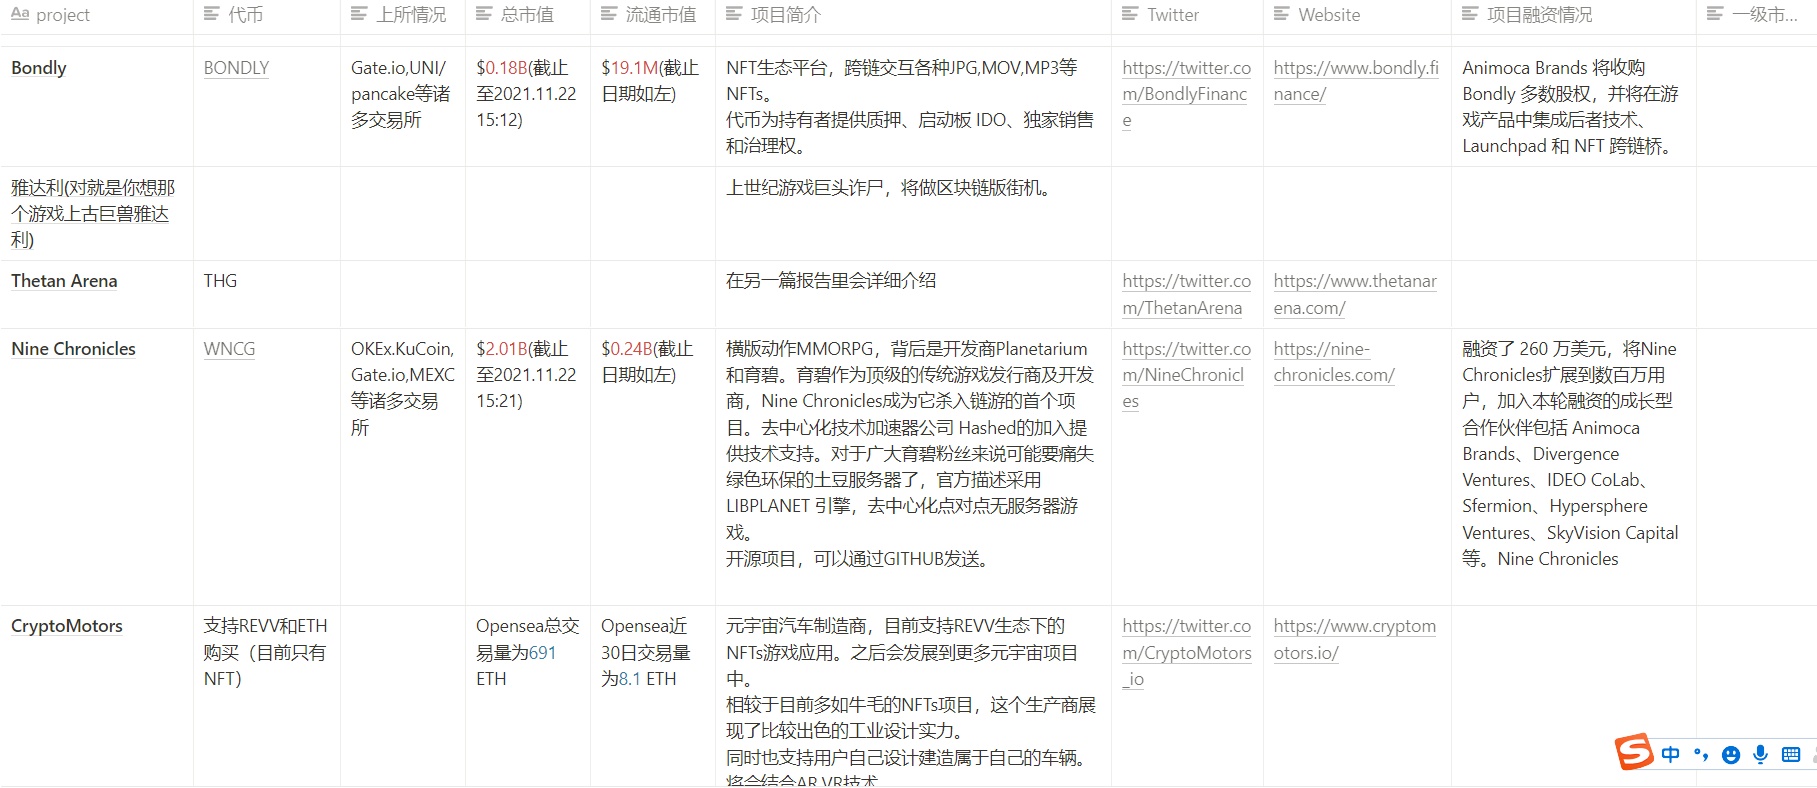
Task: Select the Opensea近30日交易量 8.1 ETH cell
Action: tap(653, 696)
